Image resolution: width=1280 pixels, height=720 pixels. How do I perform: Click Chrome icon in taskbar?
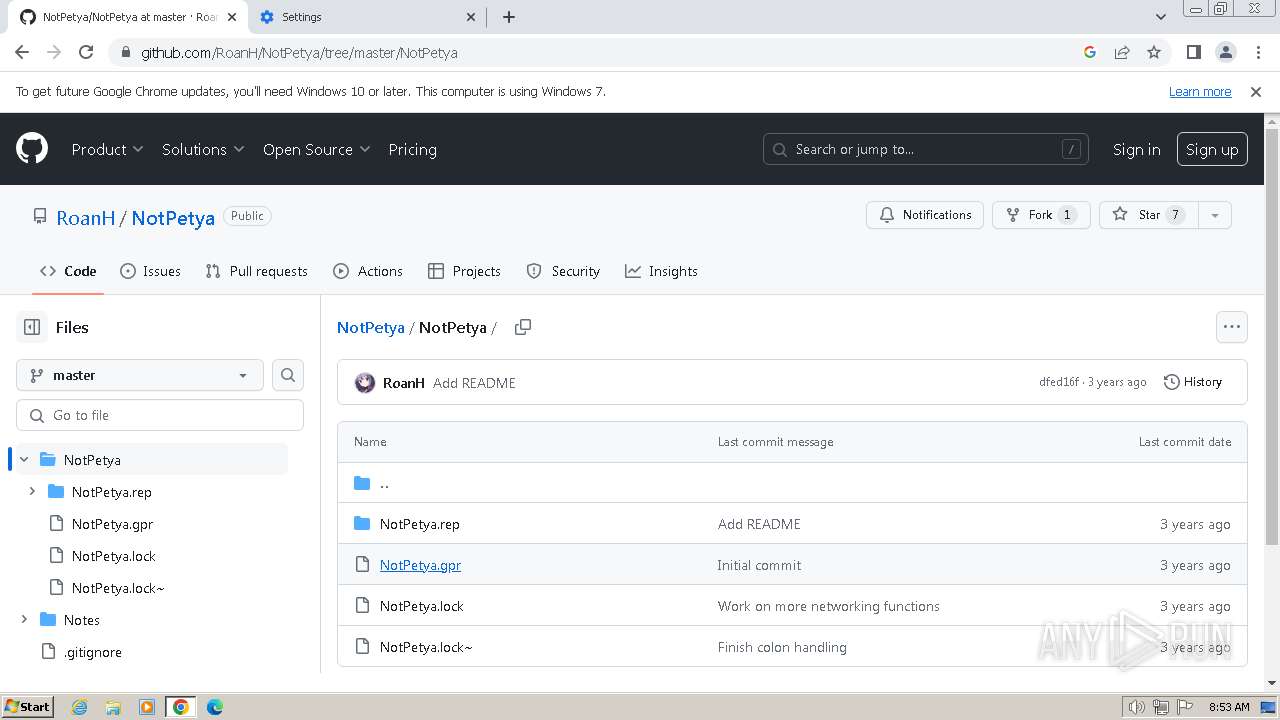click(x=181, y=707)
